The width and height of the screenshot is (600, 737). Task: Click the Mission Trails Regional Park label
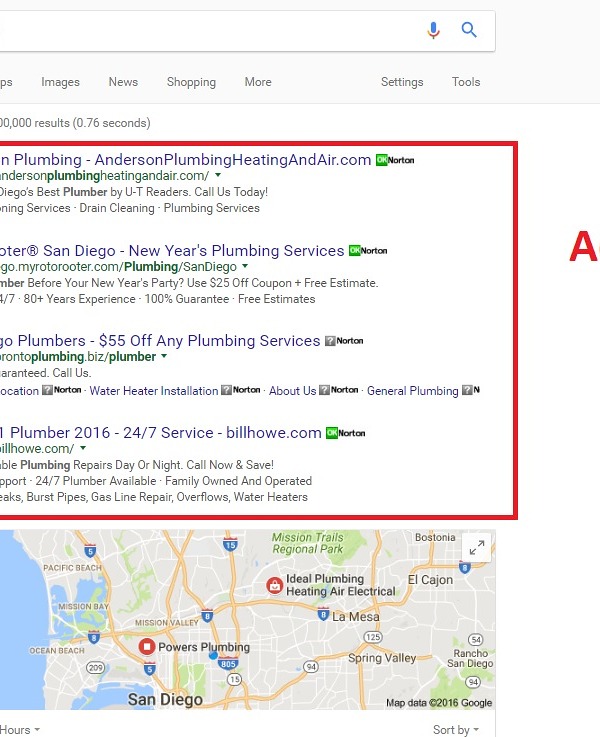pos(308,543)
